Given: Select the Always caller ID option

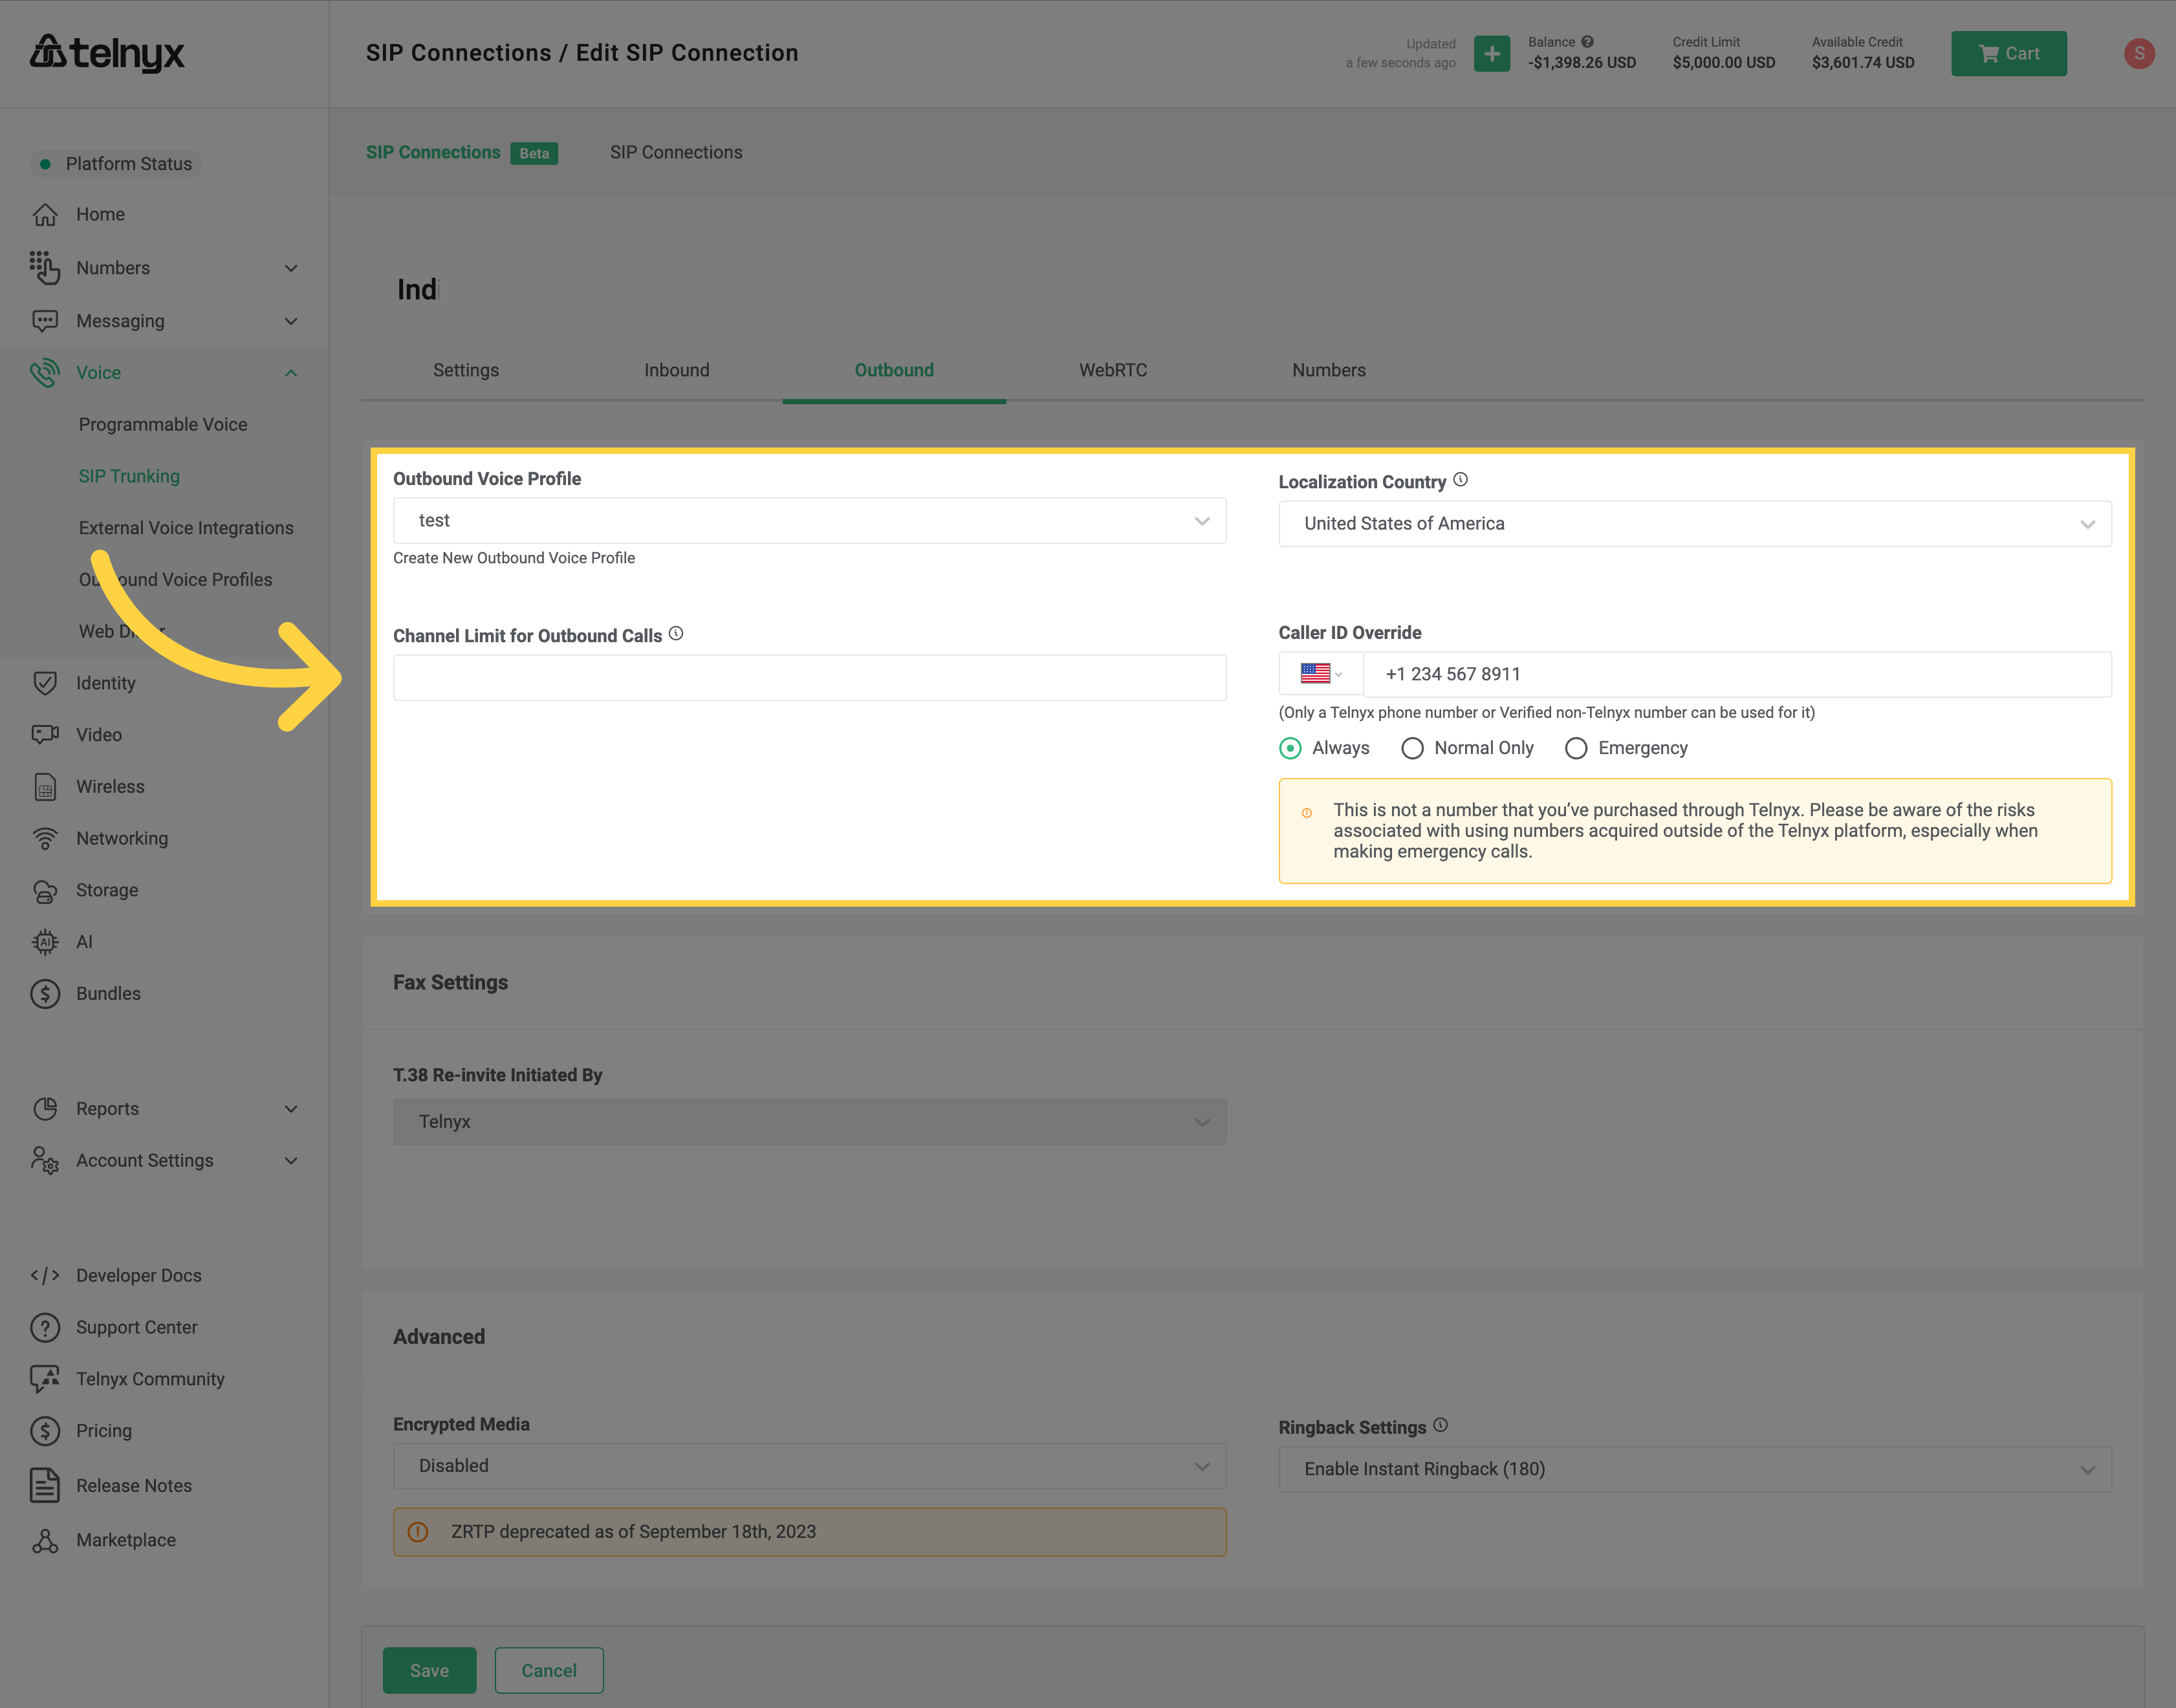Looking at the screenshot, I should click(1290, 748).
